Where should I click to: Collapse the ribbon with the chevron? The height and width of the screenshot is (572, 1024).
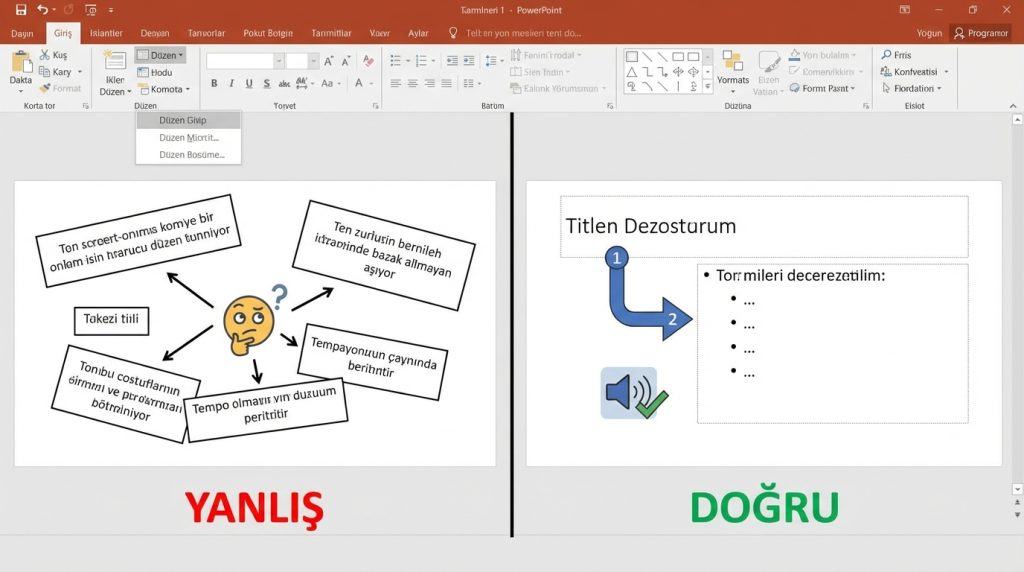point(1013,106)
